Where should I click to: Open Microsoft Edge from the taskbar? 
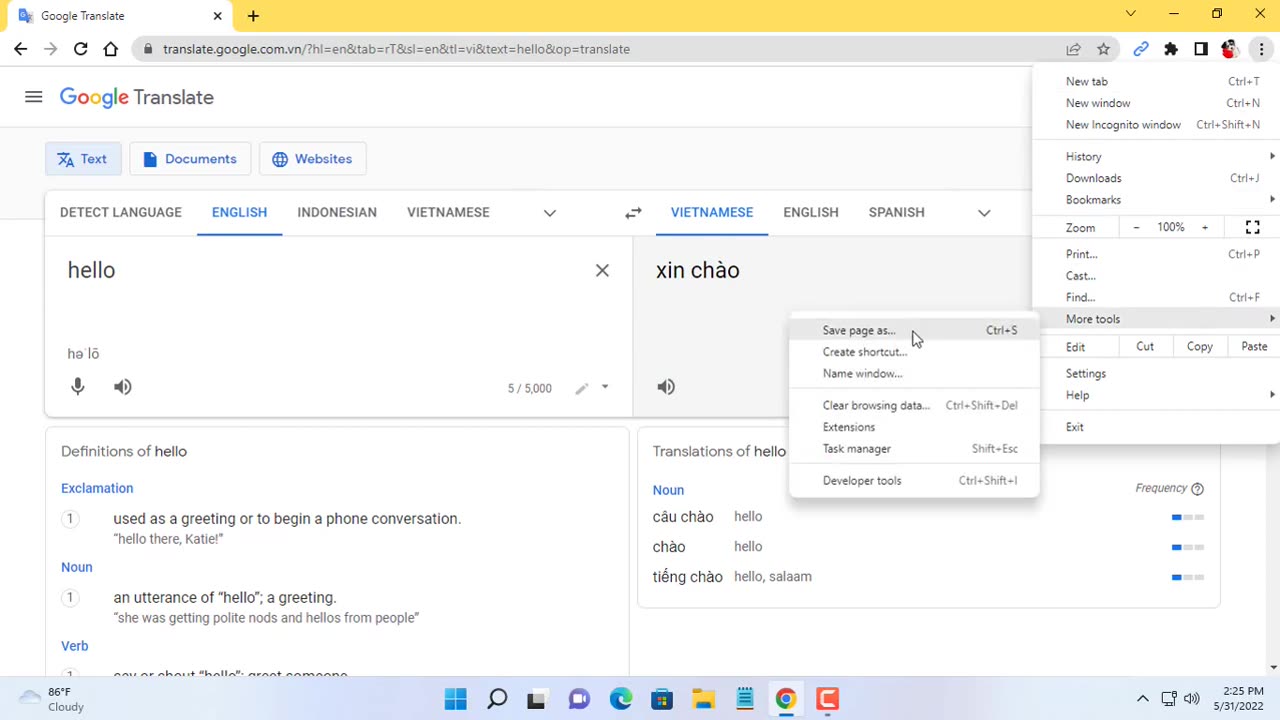click(621, 699)
